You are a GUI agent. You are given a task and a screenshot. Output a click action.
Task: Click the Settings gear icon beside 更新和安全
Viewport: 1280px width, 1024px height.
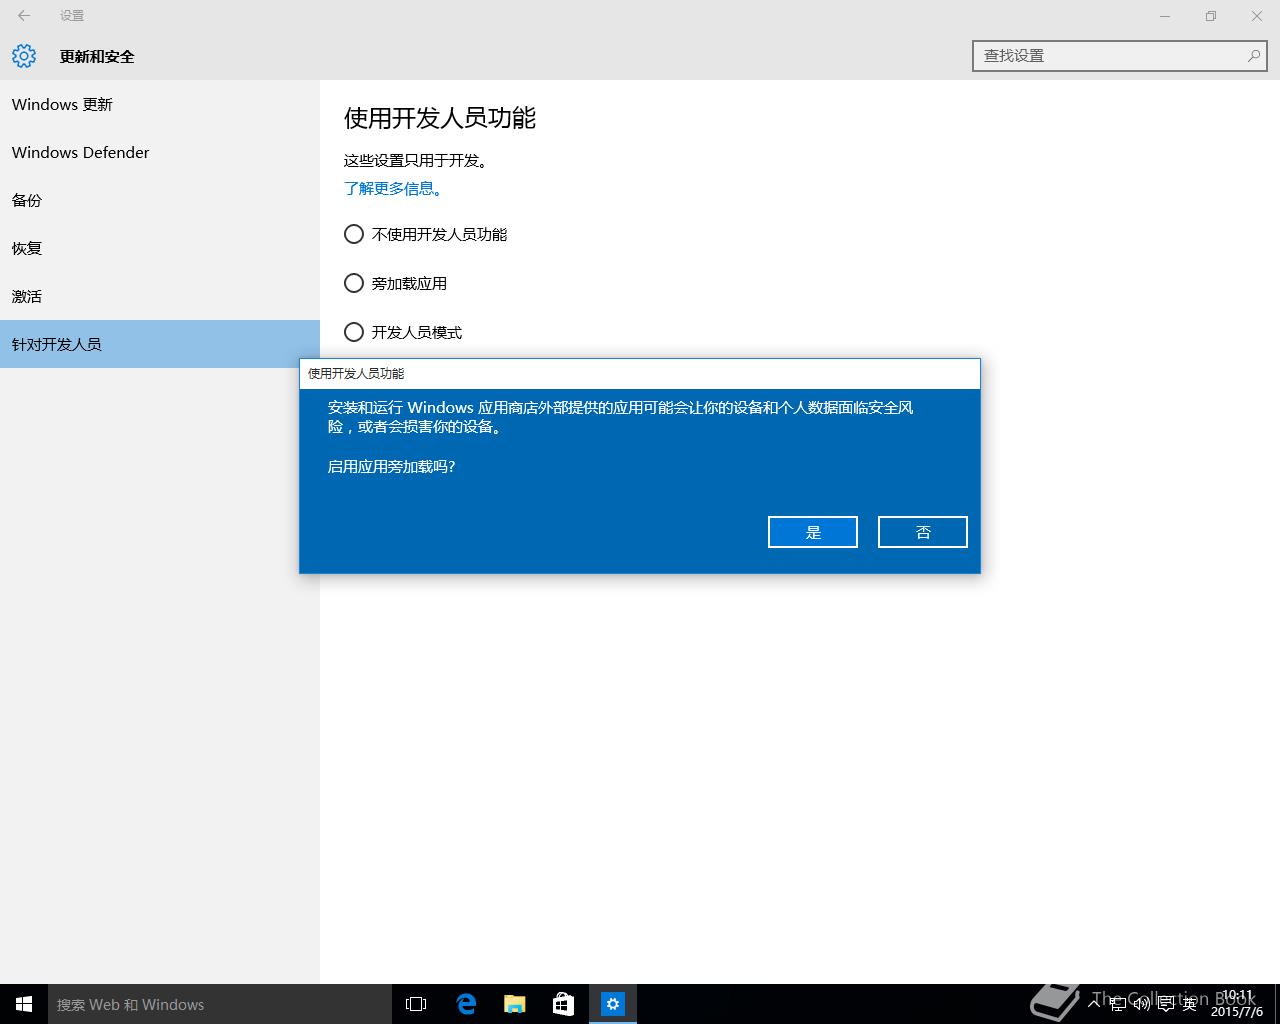[x=24, y=56]
